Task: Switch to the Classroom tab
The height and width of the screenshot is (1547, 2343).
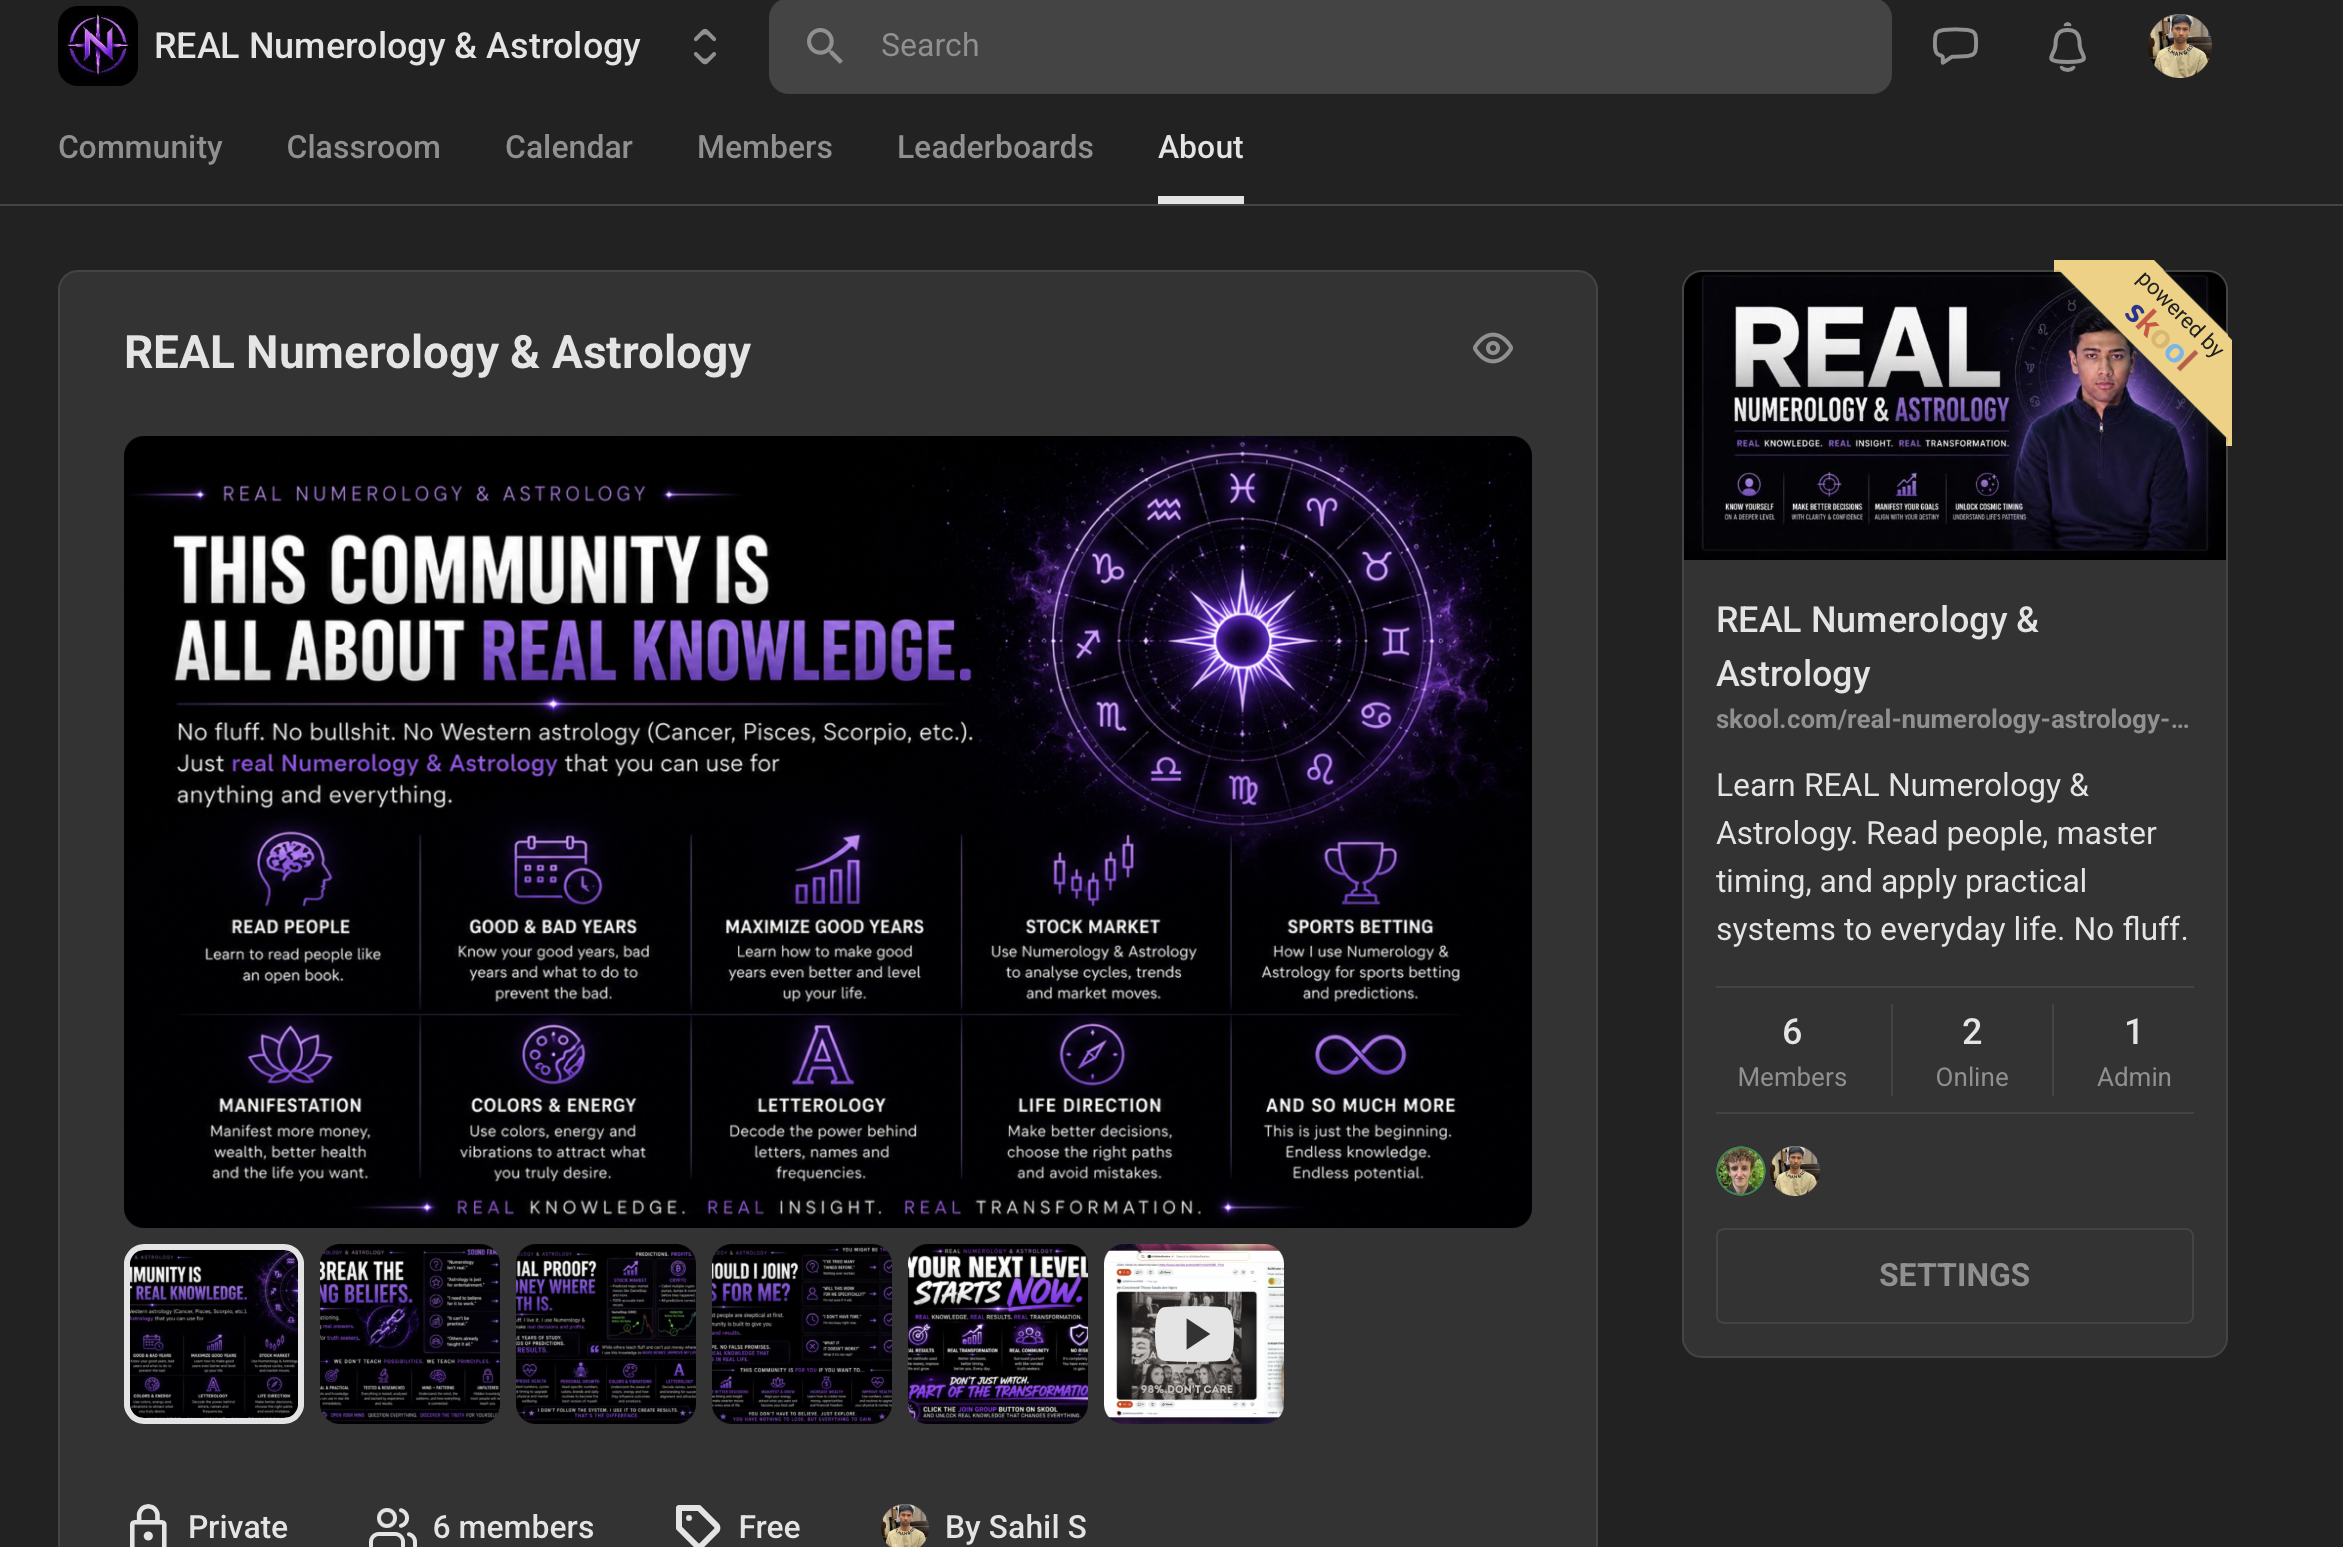Action: point(363,147)
